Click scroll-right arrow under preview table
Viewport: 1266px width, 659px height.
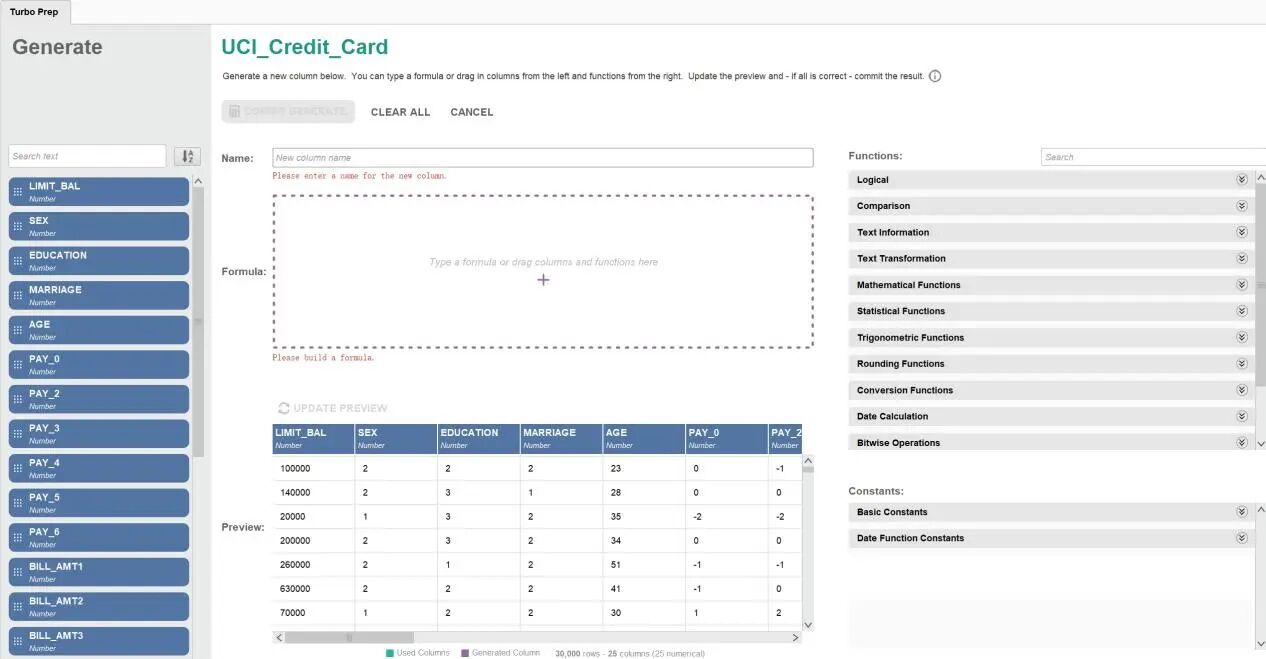pyautogui.click(x=796, y=637)
